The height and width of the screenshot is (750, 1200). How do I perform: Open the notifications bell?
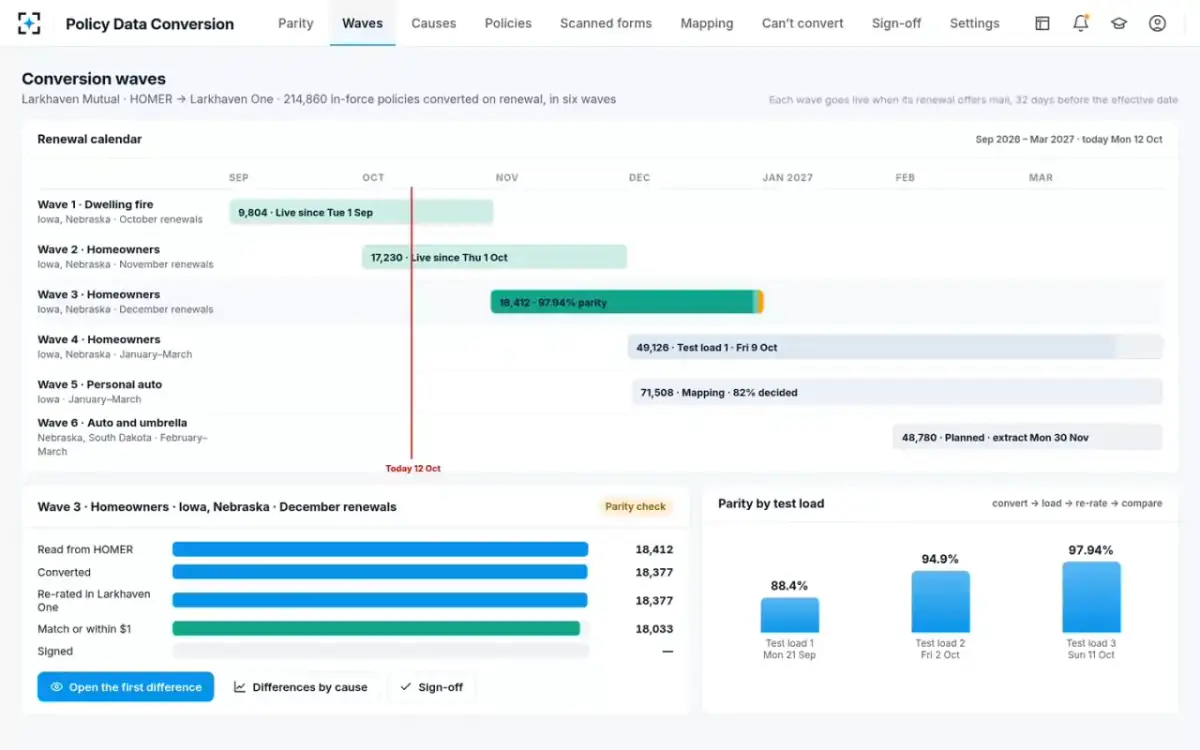tap(1080, 23)
